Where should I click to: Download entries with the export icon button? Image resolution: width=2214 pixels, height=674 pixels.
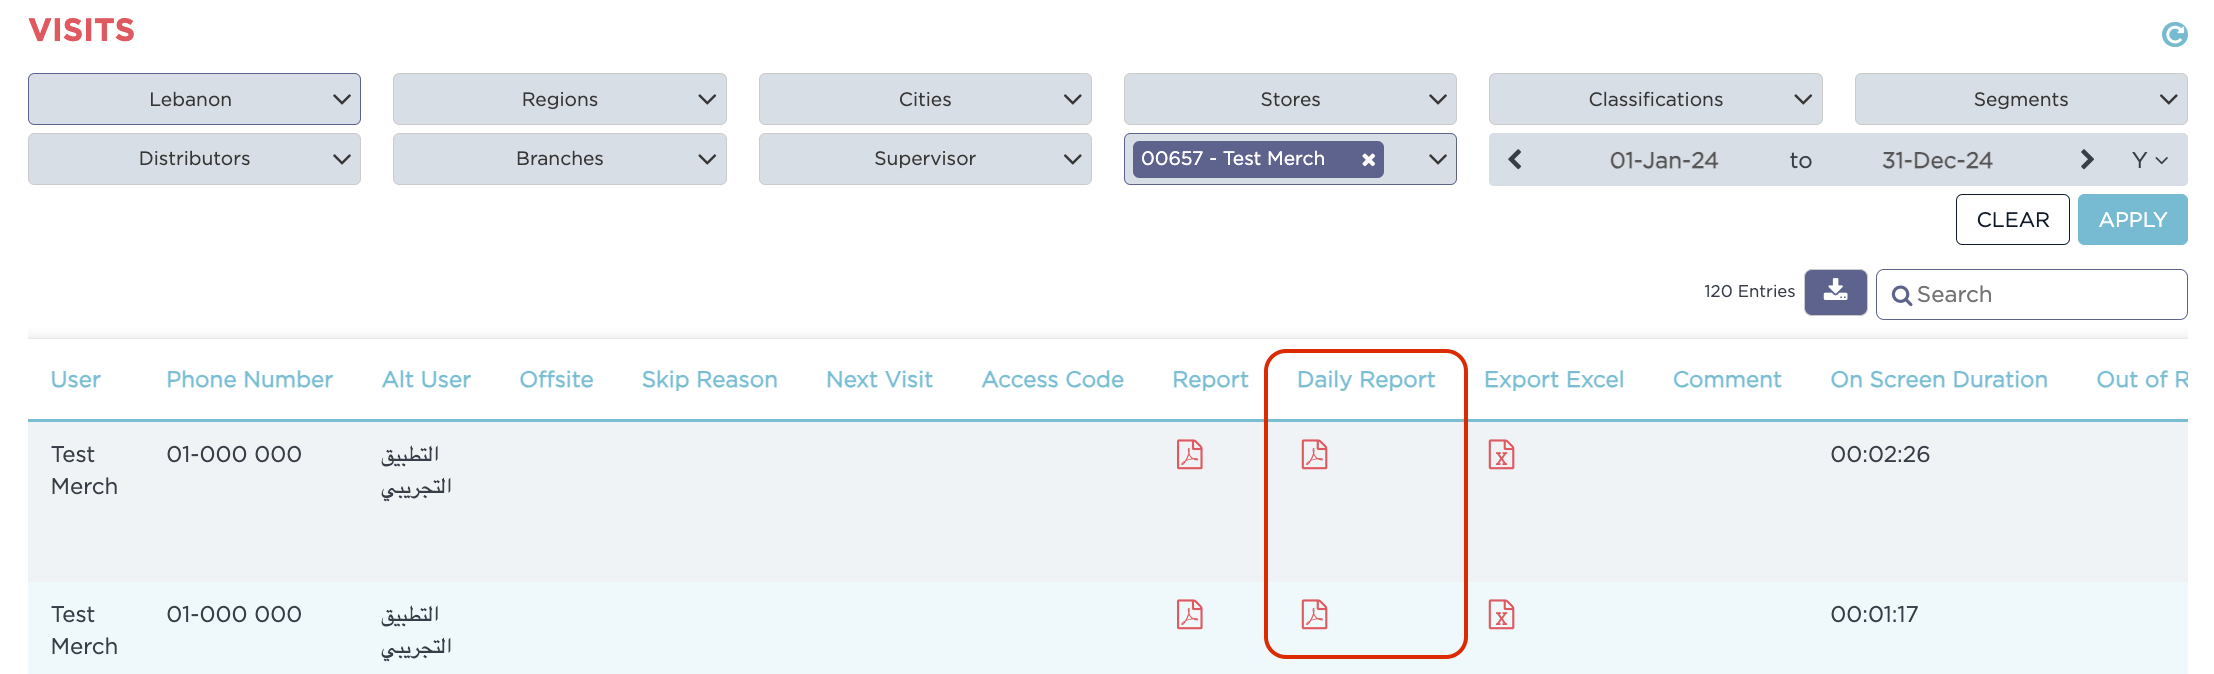(1835, 292)
